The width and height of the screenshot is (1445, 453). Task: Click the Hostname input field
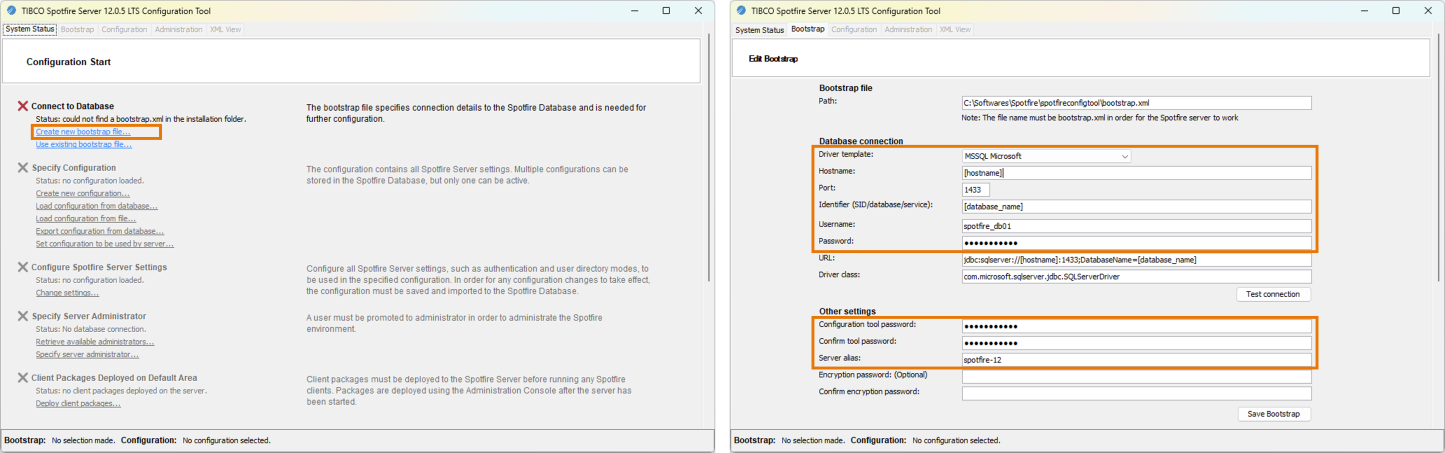point(1136,173)
